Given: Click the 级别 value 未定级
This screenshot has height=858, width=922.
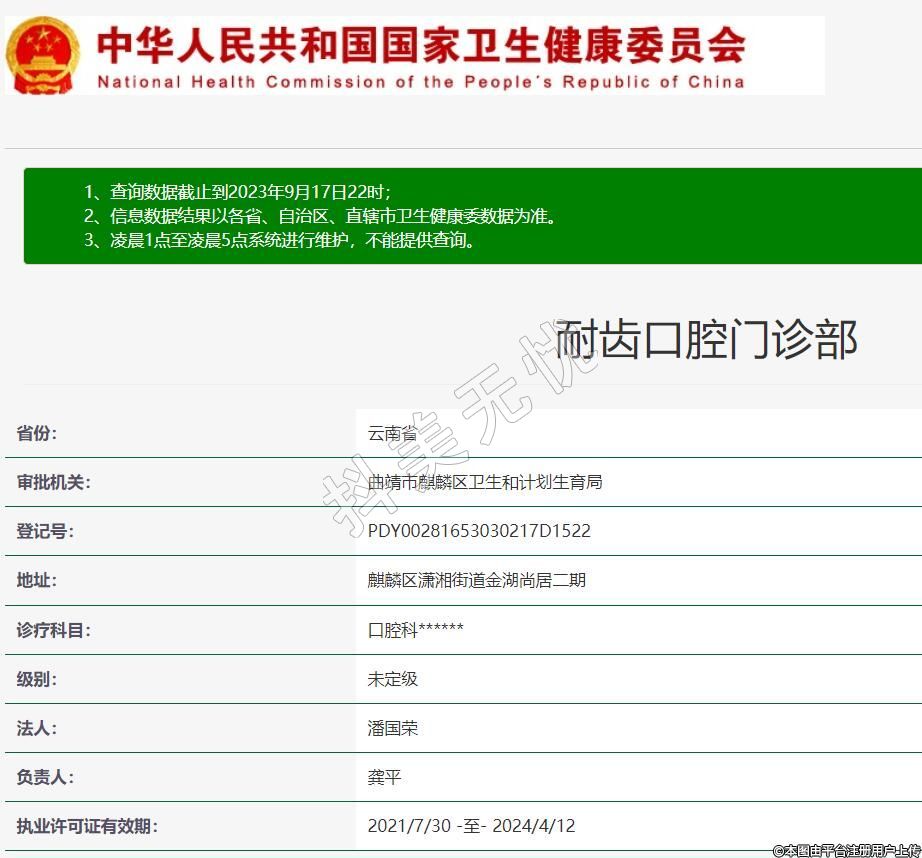Looking at the screenshot, I should (x=392, y=679).
